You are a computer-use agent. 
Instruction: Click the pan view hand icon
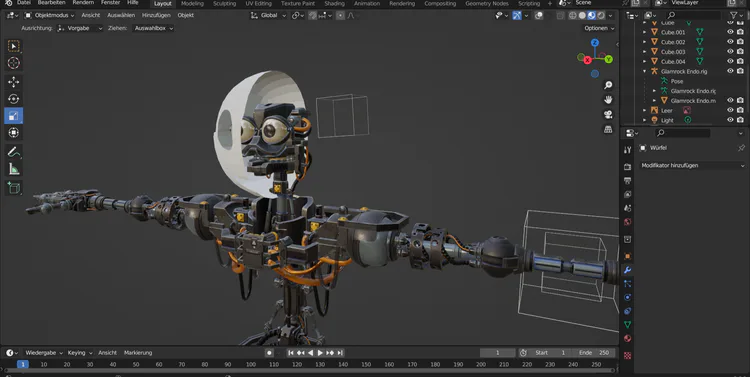tap(608, 100)
